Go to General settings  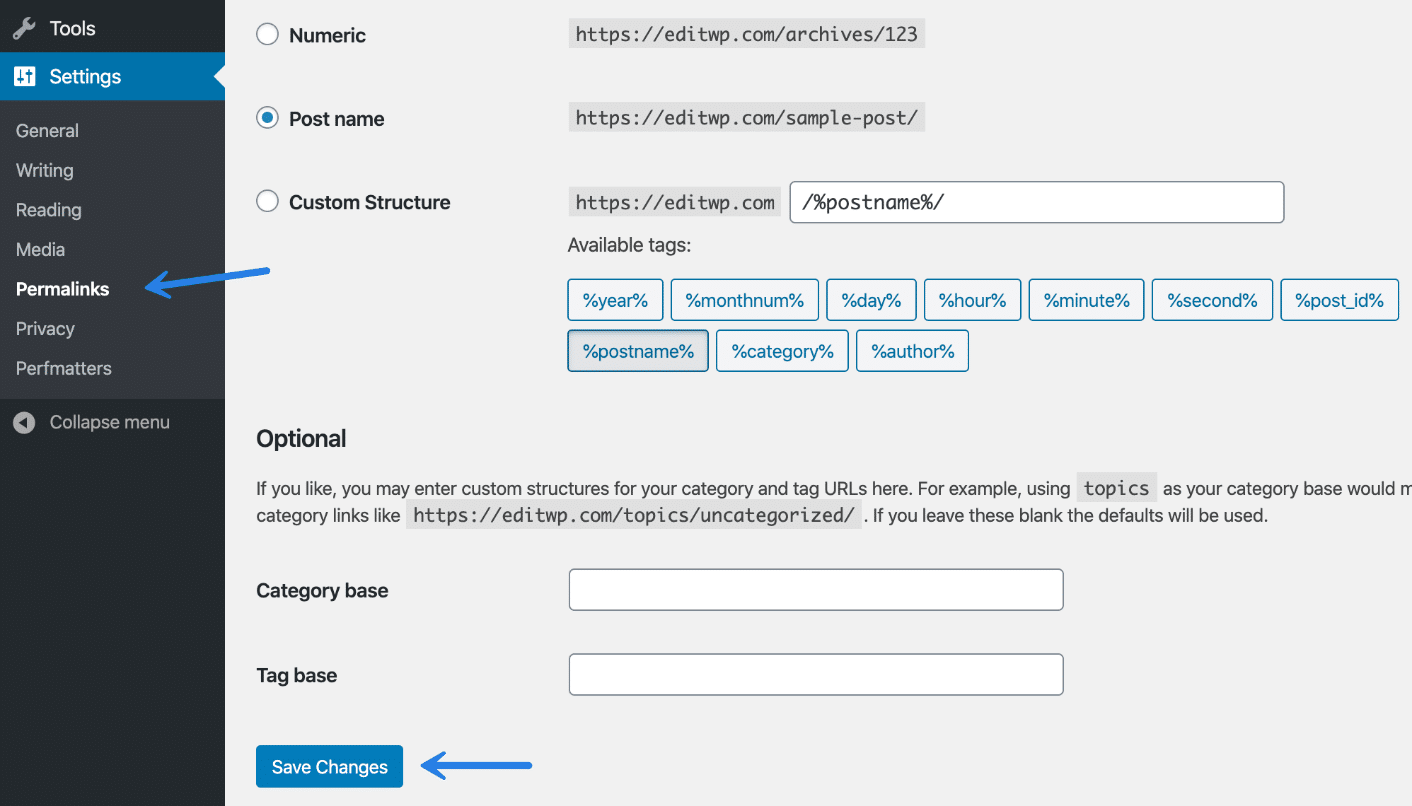[46, 130]
